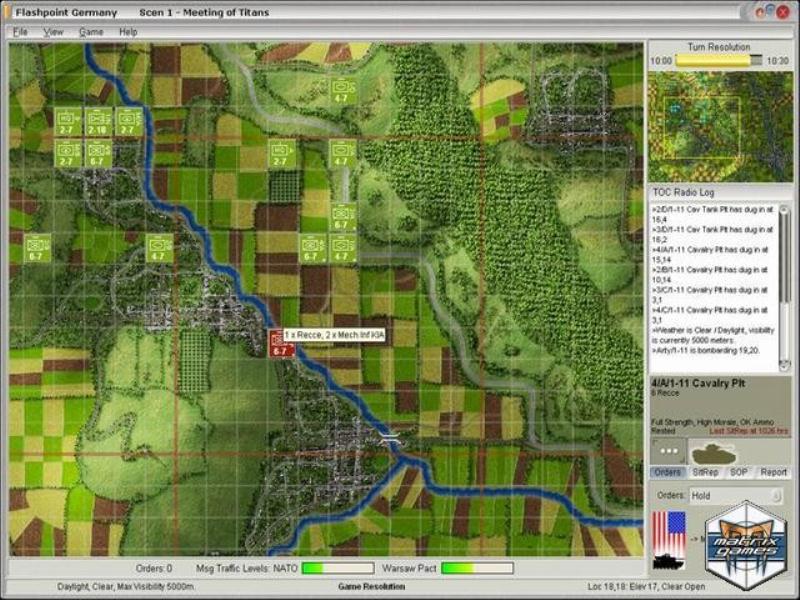
Task: Click the bridge marker on the river
Action: click(x=390, y=438)
